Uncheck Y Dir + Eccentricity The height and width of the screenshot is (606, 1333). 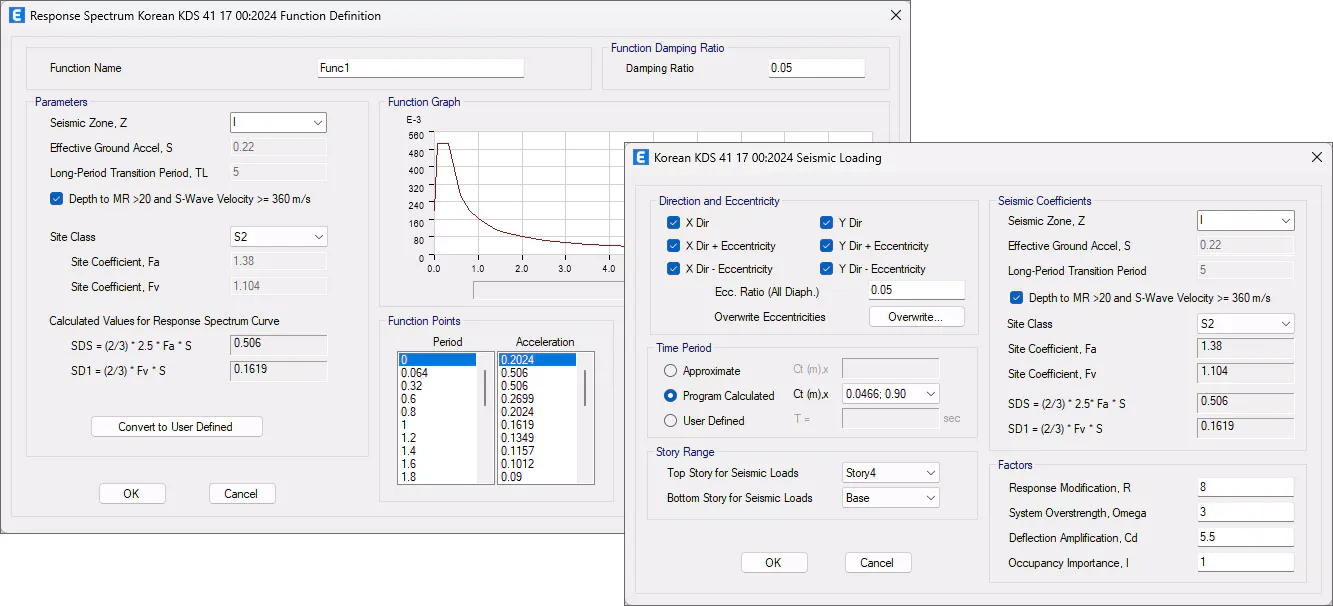(827, 246)
